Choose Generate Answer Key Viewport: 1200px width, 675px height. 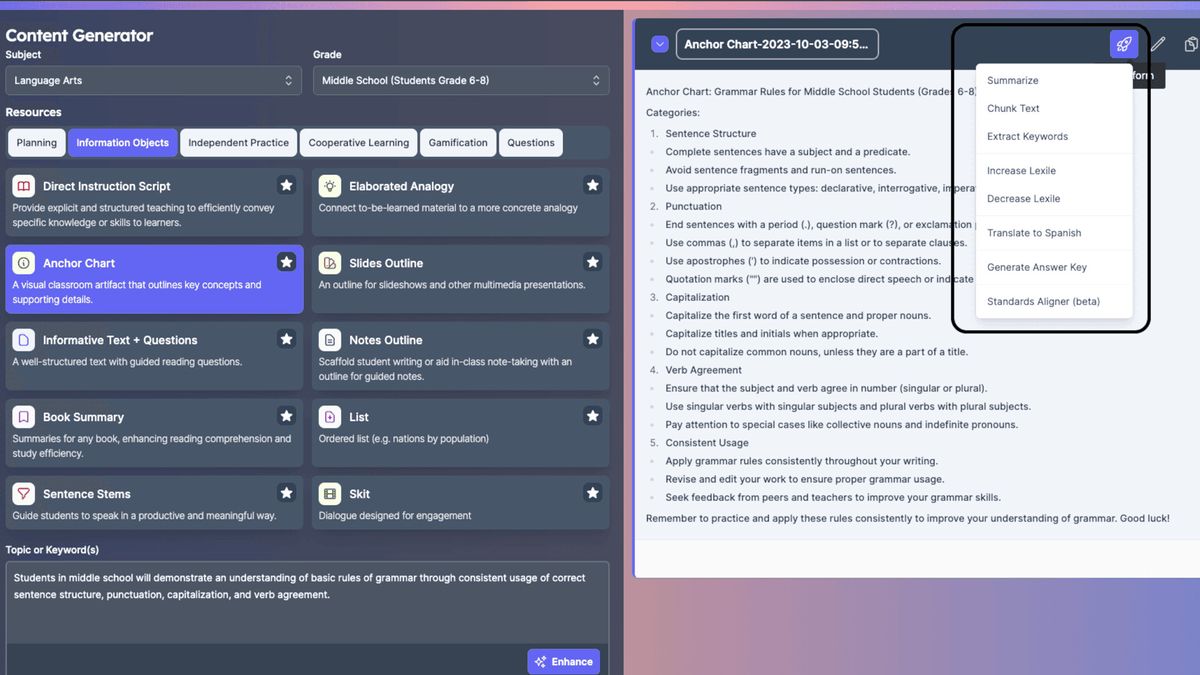tap(1038, 267)
